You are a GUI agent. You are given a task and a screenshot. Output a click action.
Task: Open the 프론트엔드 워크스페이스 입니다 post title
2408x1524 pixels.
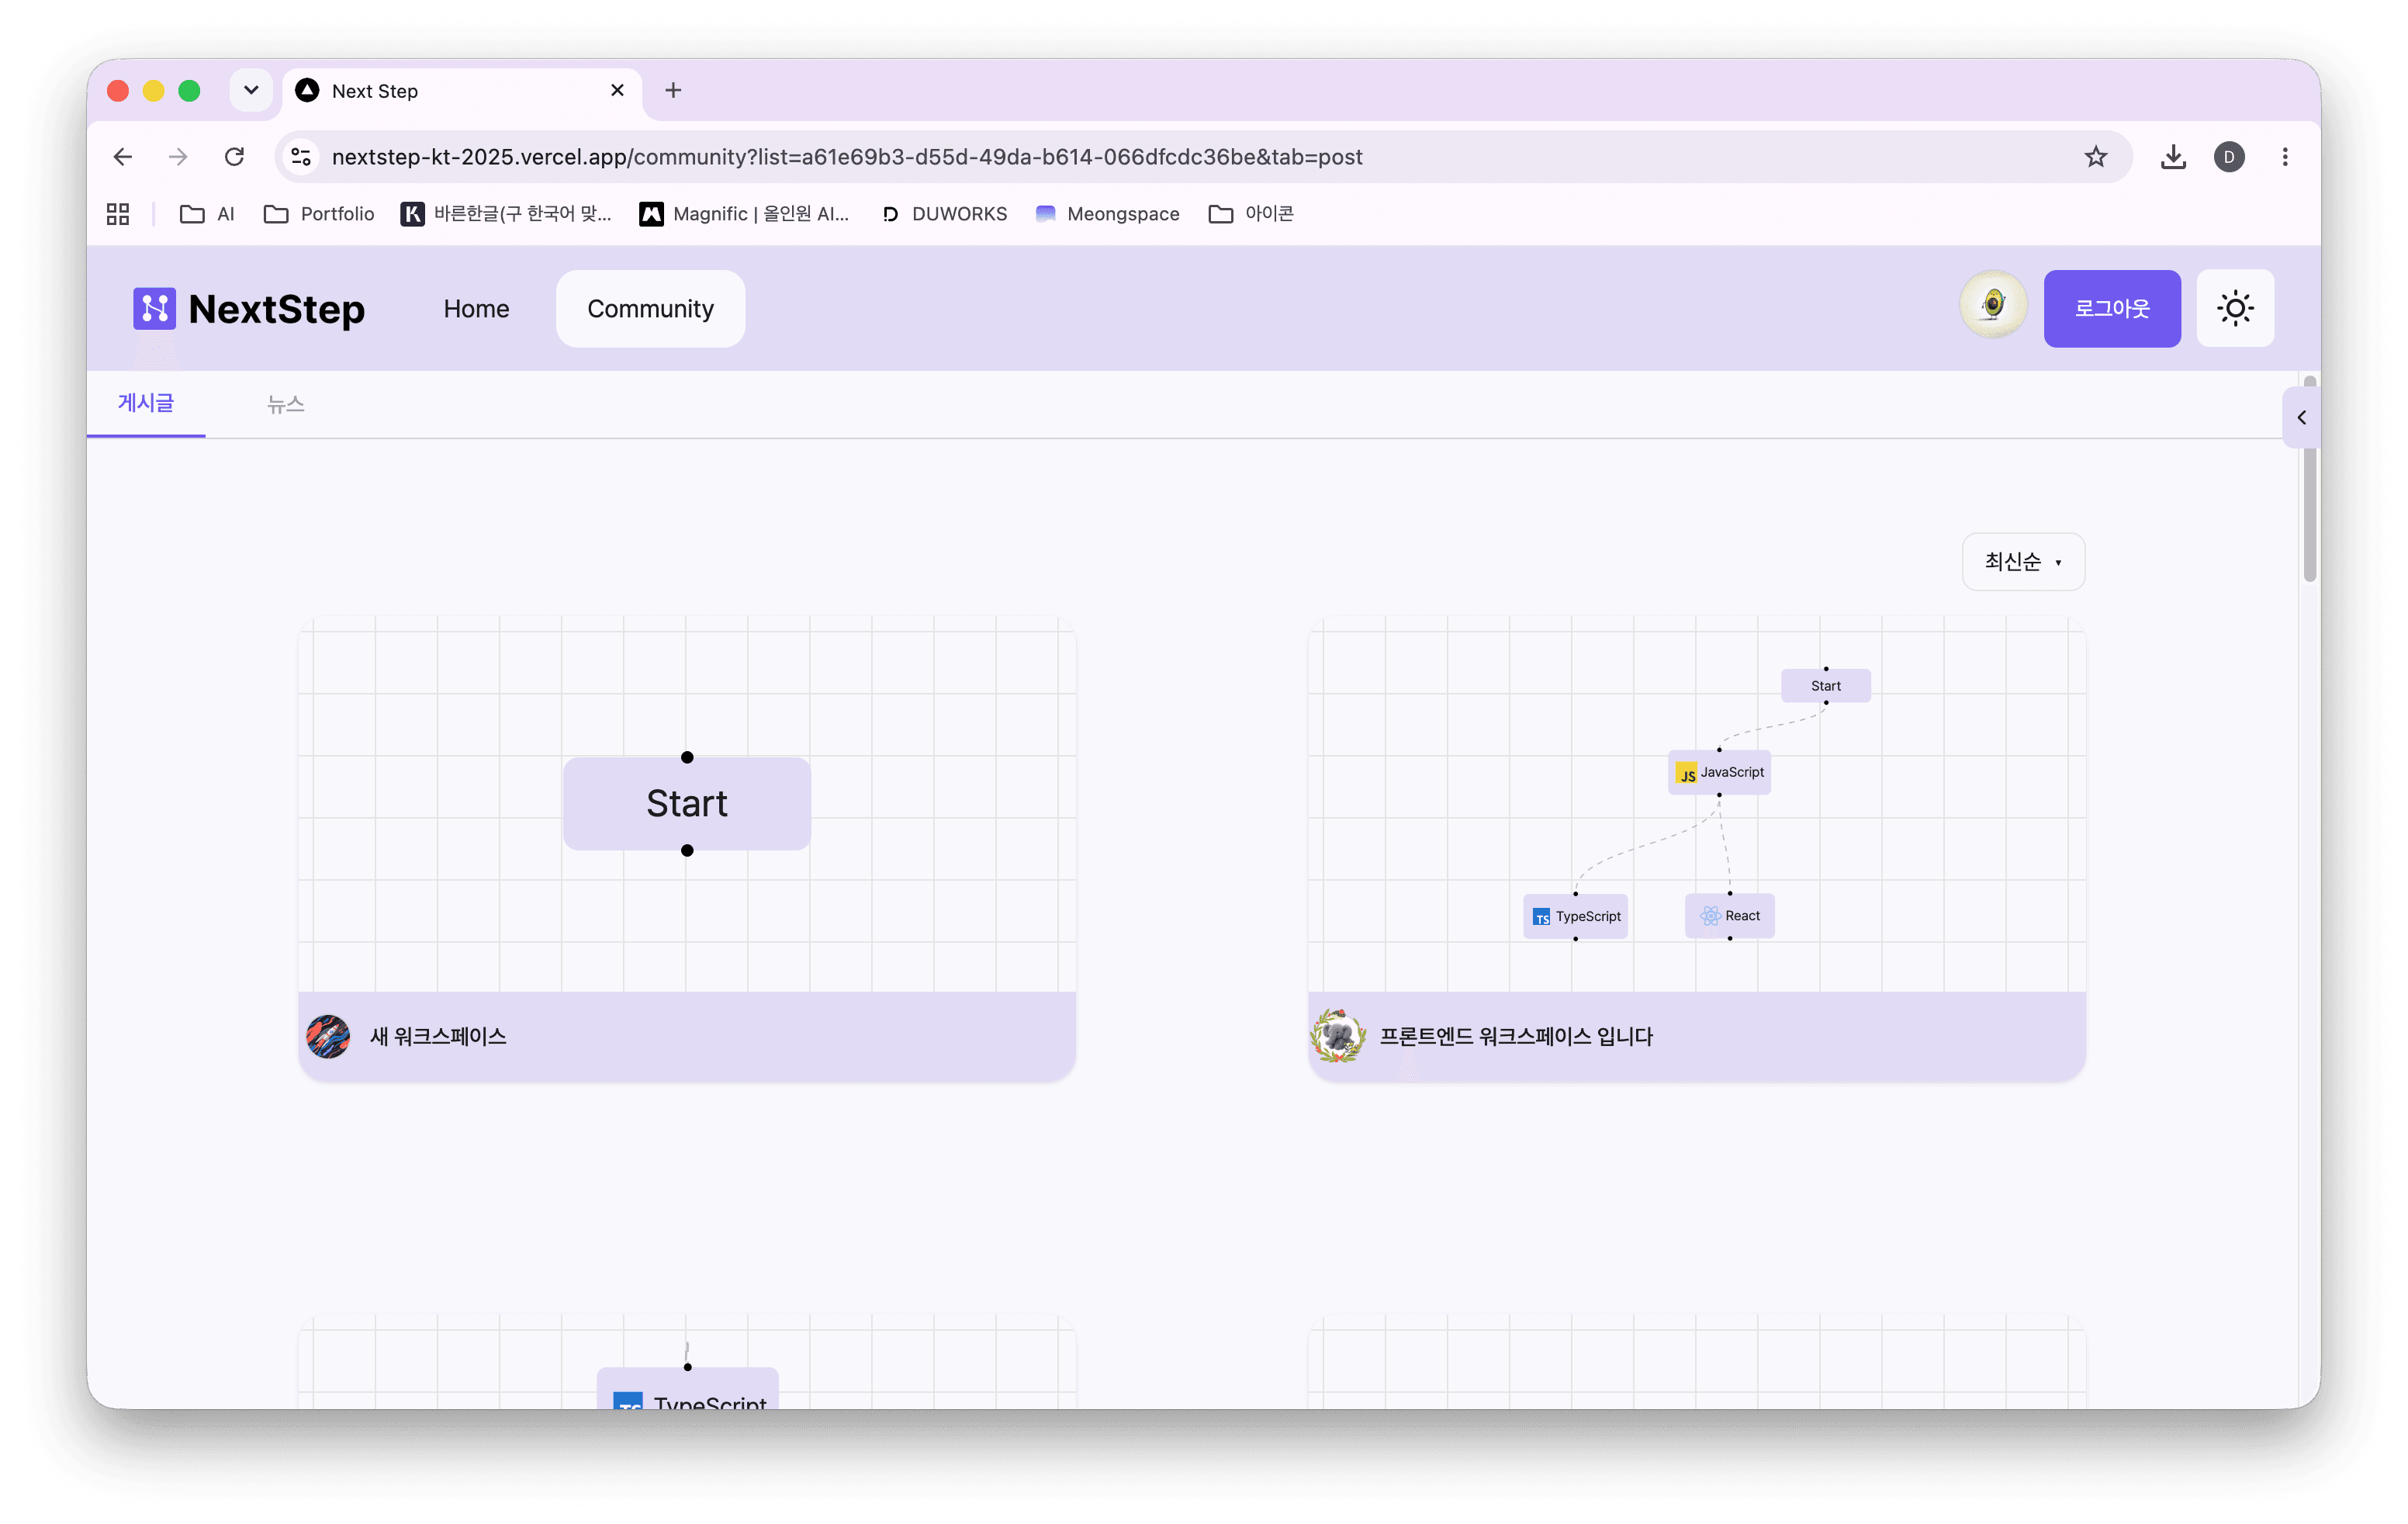[x=1516, y=1036]
